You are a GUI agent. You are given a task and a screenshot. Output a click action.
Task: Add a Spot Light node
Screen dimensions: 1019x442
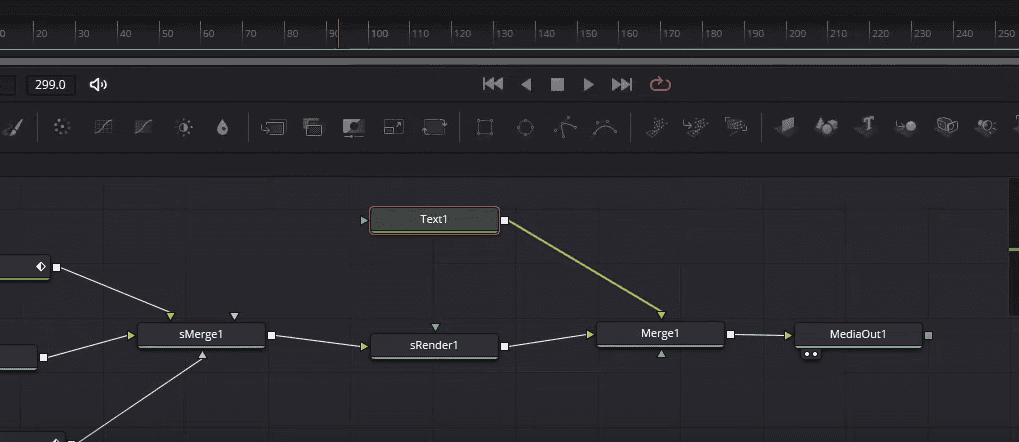tap(987, 126)
